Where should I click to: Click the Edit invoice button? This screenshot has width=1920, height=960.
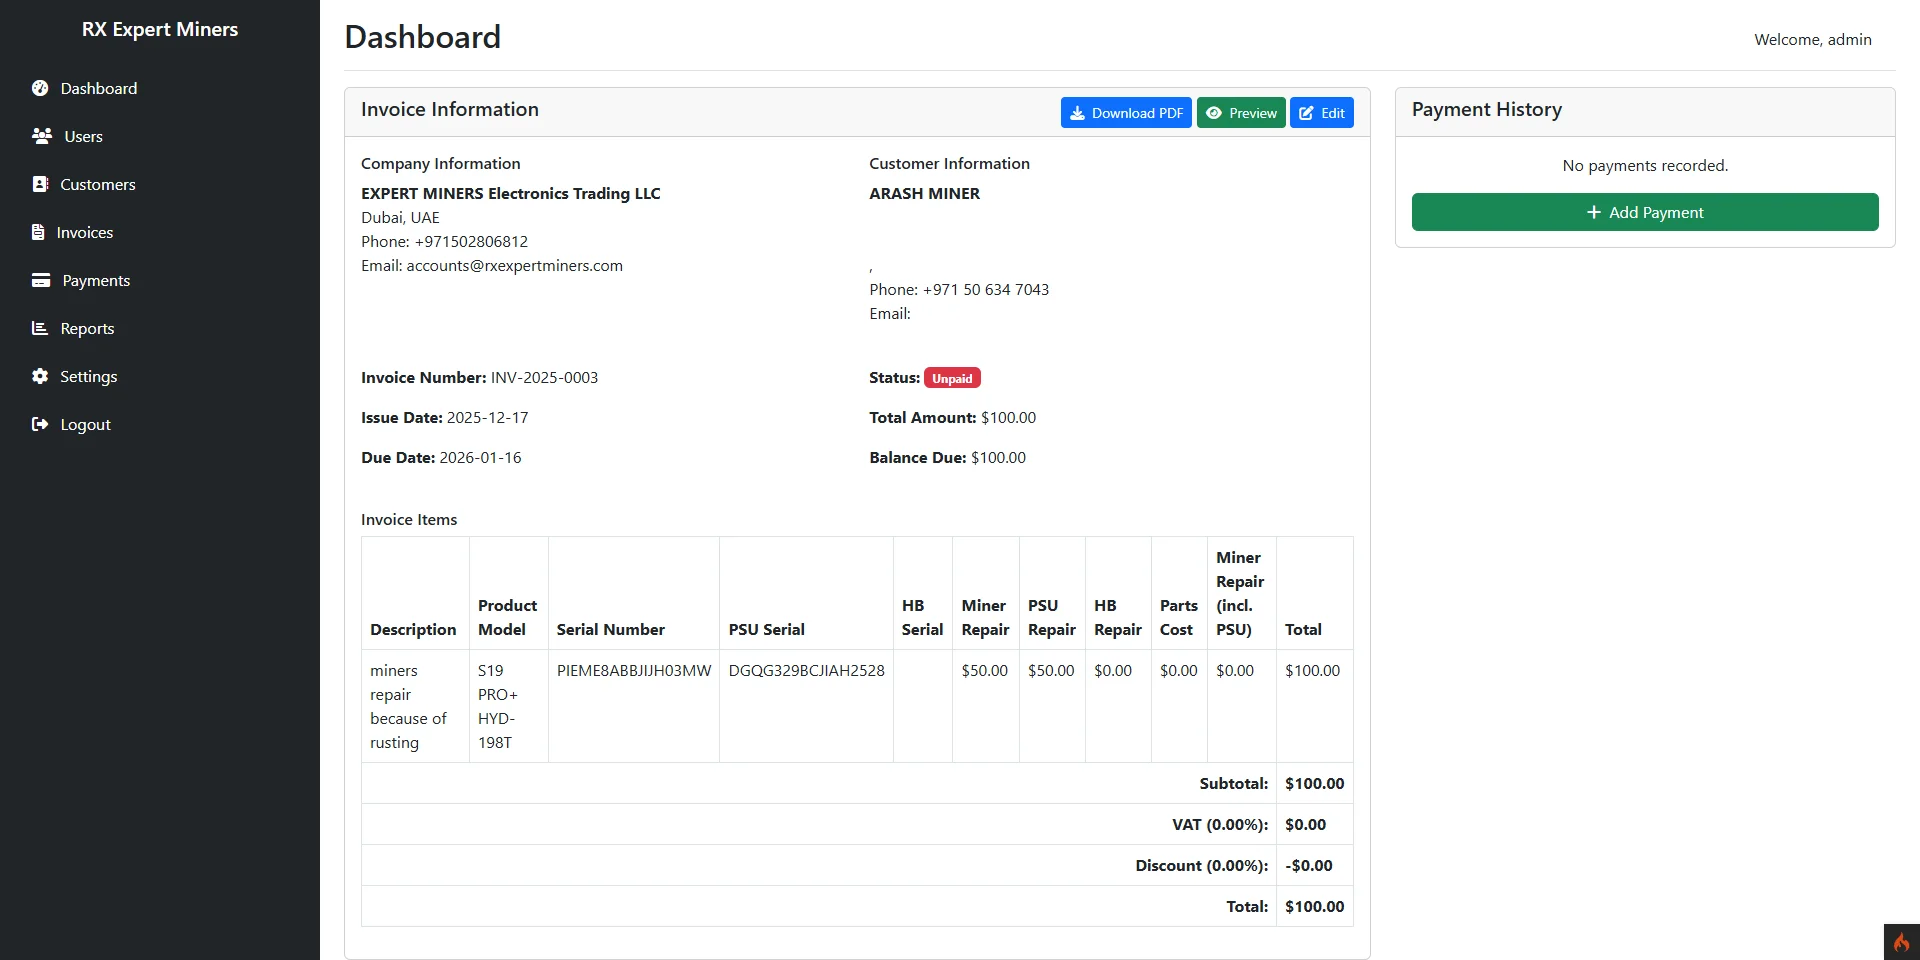tap(1322, 113)
